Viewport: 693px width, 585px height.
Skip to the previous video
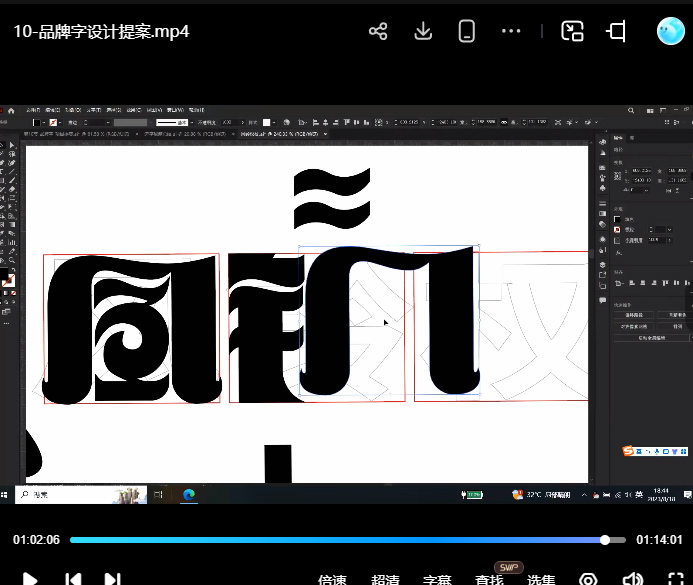click(72, 579)
